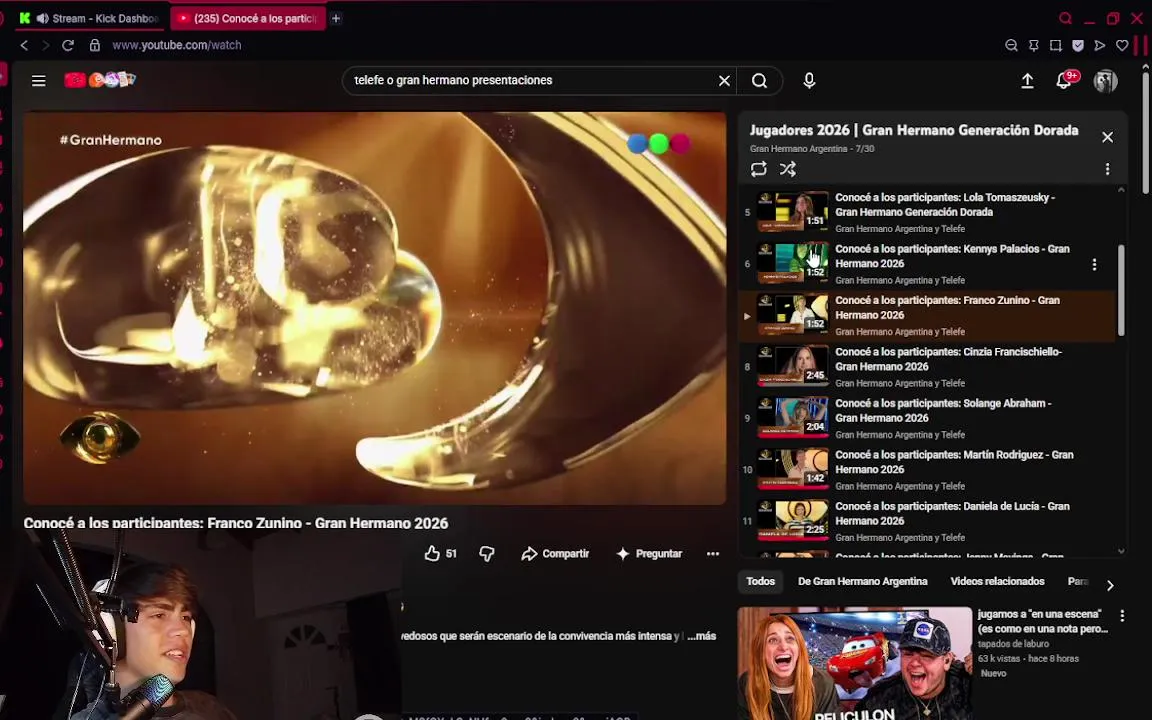Click the main video player

pyautogui.click(x=375, y=308)
